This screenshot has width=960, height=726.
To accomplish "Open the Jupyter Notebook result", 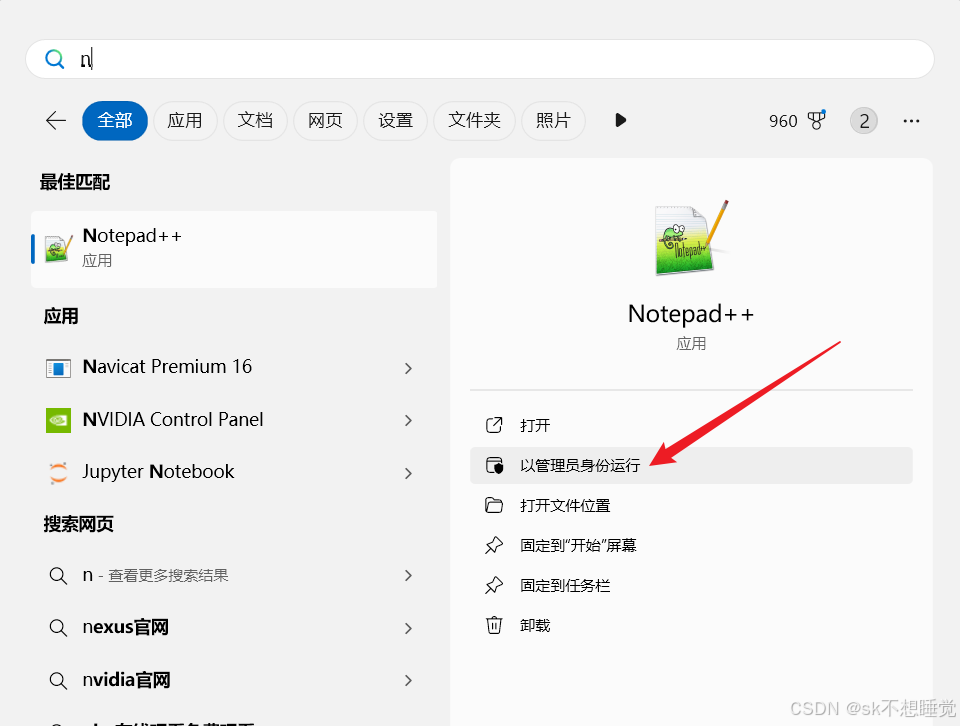I will pos(234,473).
